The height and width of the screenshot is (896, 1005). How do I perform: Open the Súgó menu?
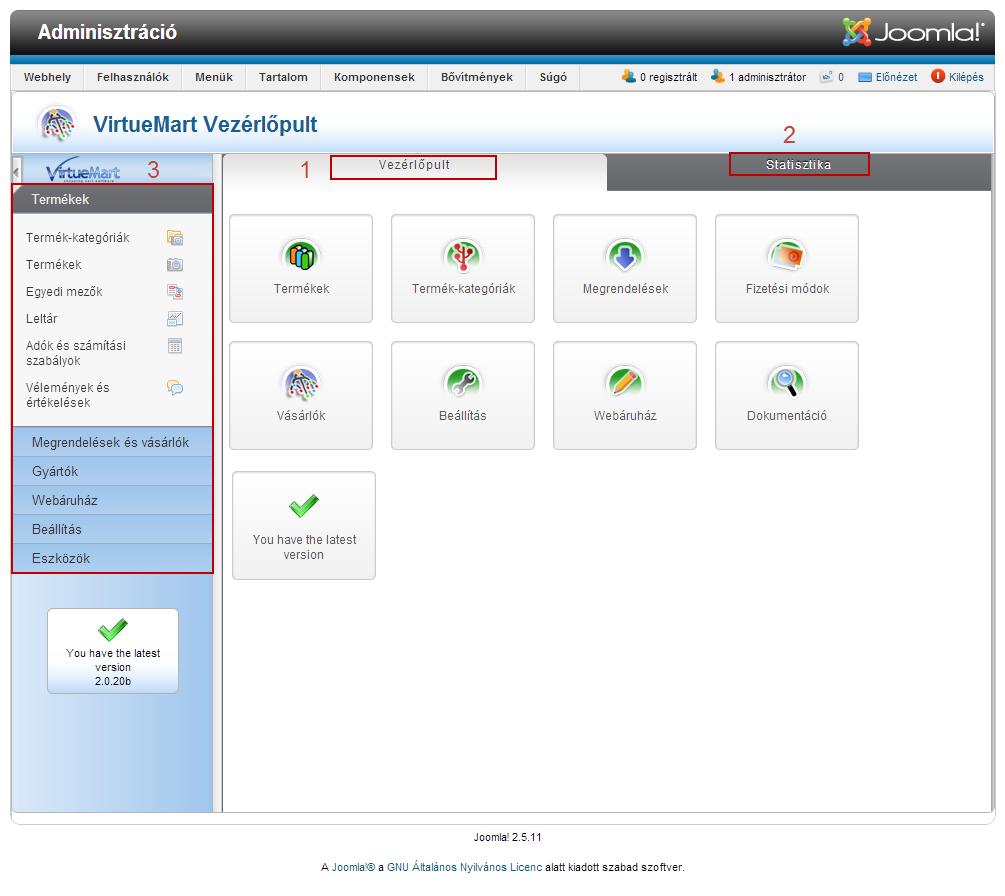553,77
